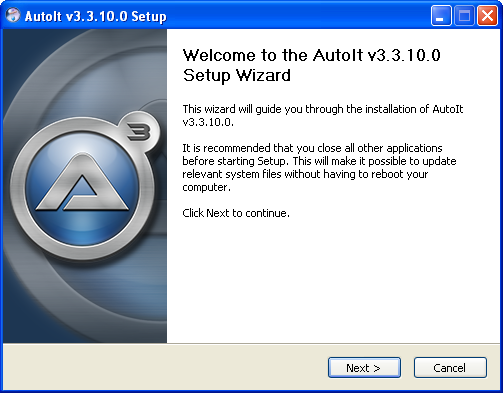Click the word 'computer.' in the paragraph
This screenshot has width=503, height=393.
click(x=206, y=187)
